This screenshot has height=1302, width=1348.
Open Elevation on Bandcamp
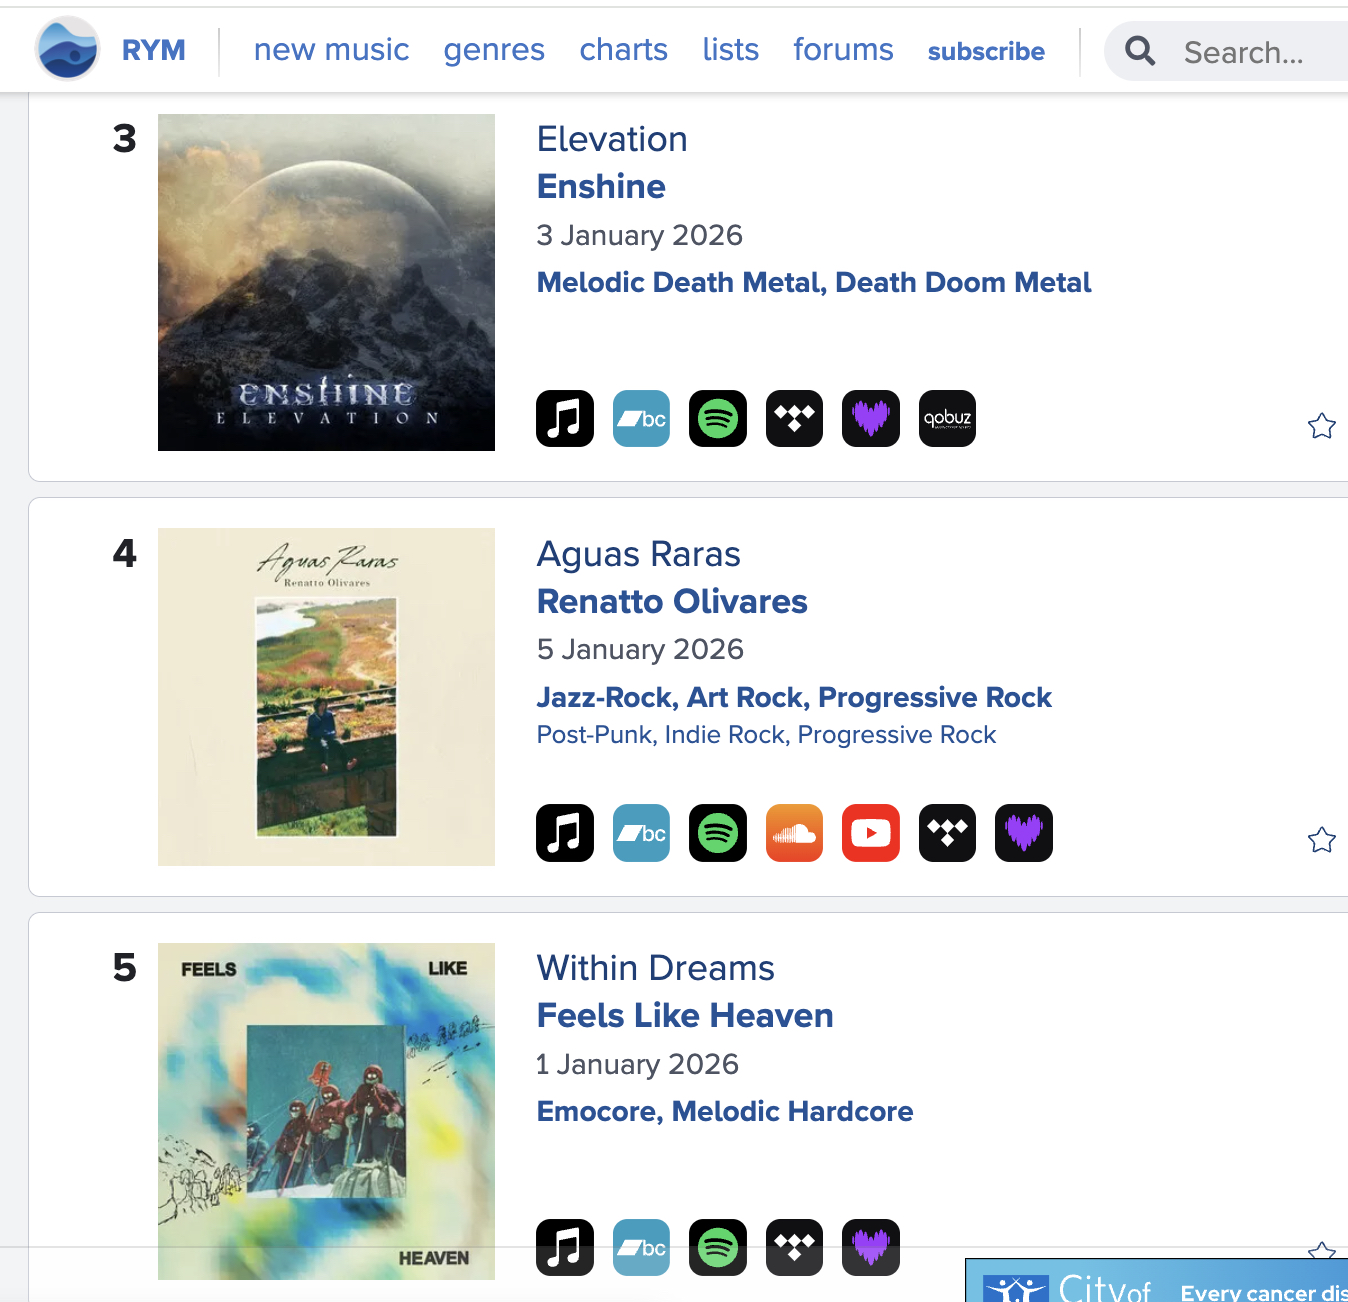tap(641, 418)
